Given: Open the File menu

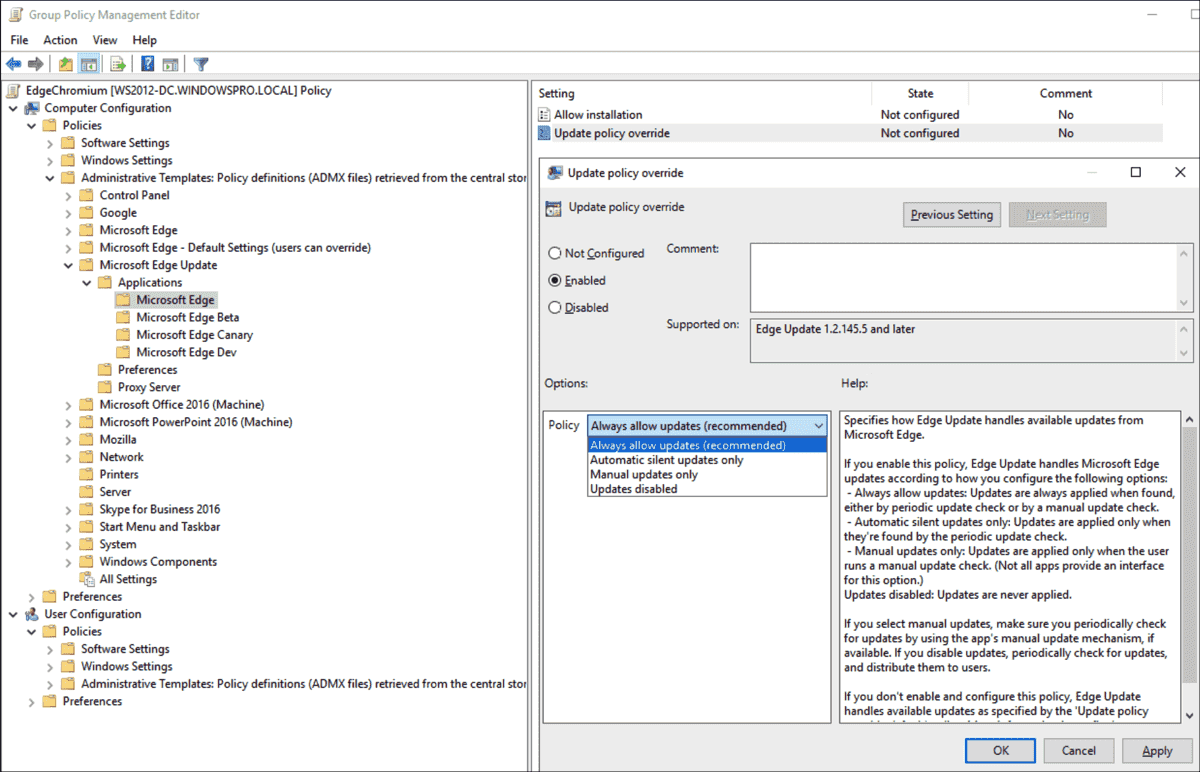Looking at the screenshot, I should 19,40.
